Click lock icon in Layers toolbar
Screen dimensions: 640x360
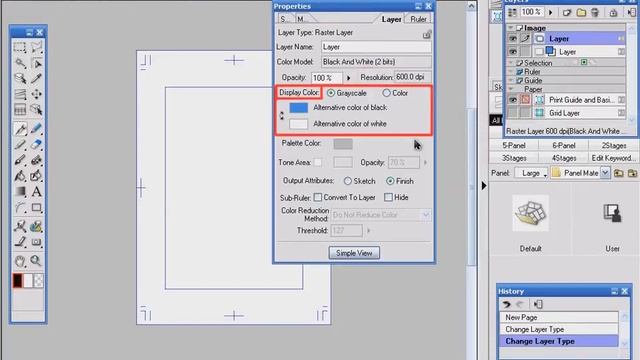pos(613,13)
